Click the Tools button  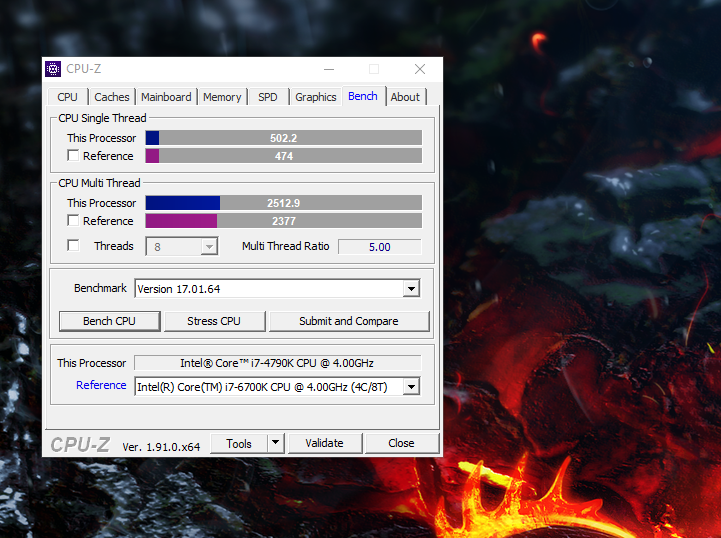[x=239, y=443]
